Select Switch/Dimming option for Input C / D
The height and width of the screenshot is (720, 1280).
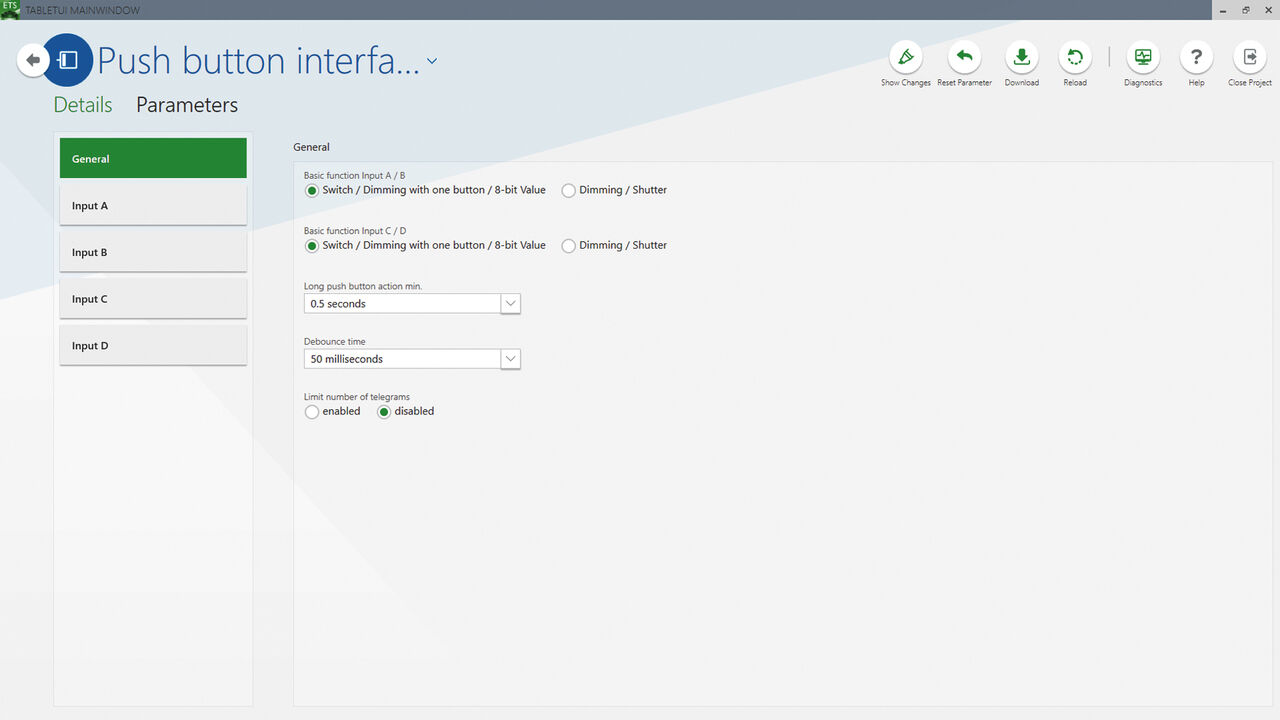click(x=312, y=246)
